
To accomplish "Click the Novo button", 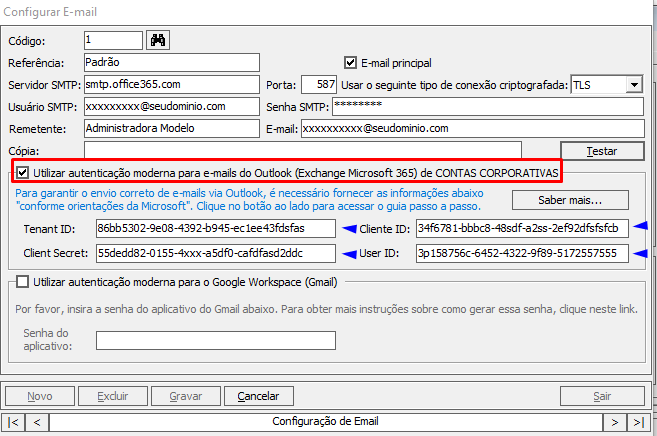I will click(40, 396).
